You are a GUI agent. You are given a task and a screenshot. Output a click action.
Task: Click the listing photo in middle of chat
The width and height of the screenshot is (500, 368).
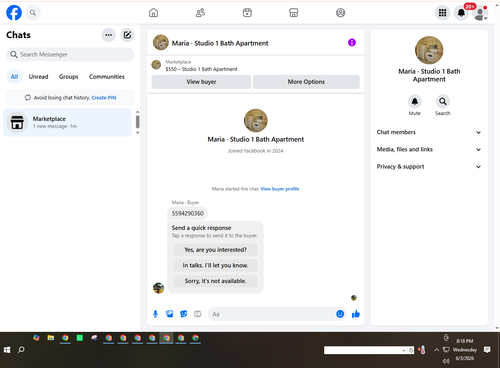pos(256,120)
